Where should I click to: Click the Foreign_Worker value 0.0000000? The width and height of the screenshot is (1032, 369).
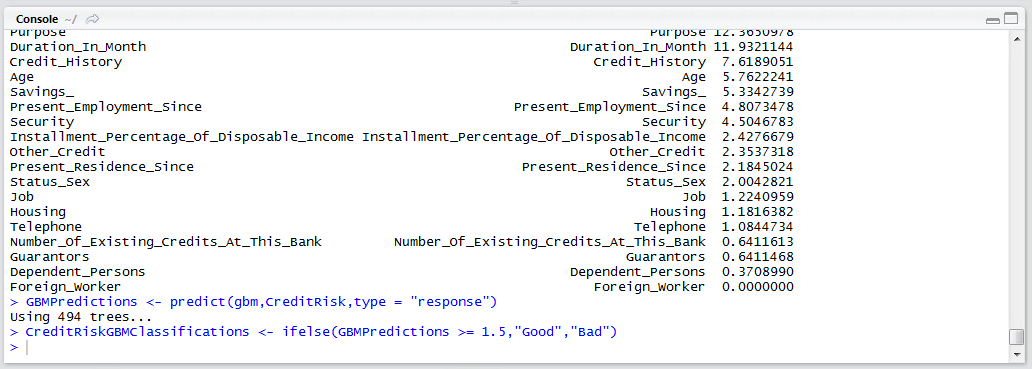tap(758, 287)
